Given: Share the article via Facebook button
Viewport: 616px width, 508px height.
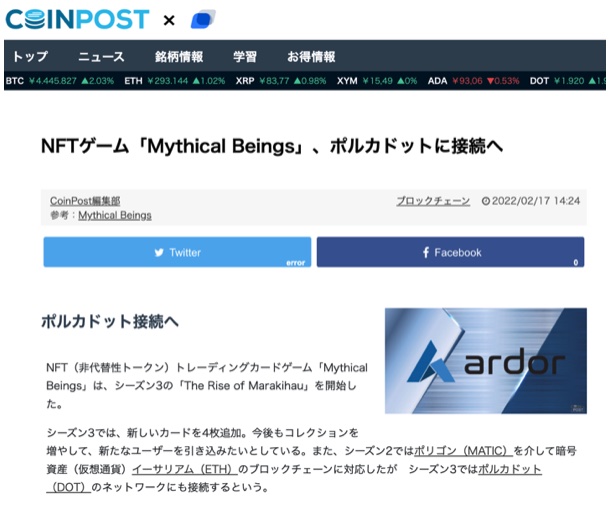Looking at the screenshot, I should tap(450, 252).
